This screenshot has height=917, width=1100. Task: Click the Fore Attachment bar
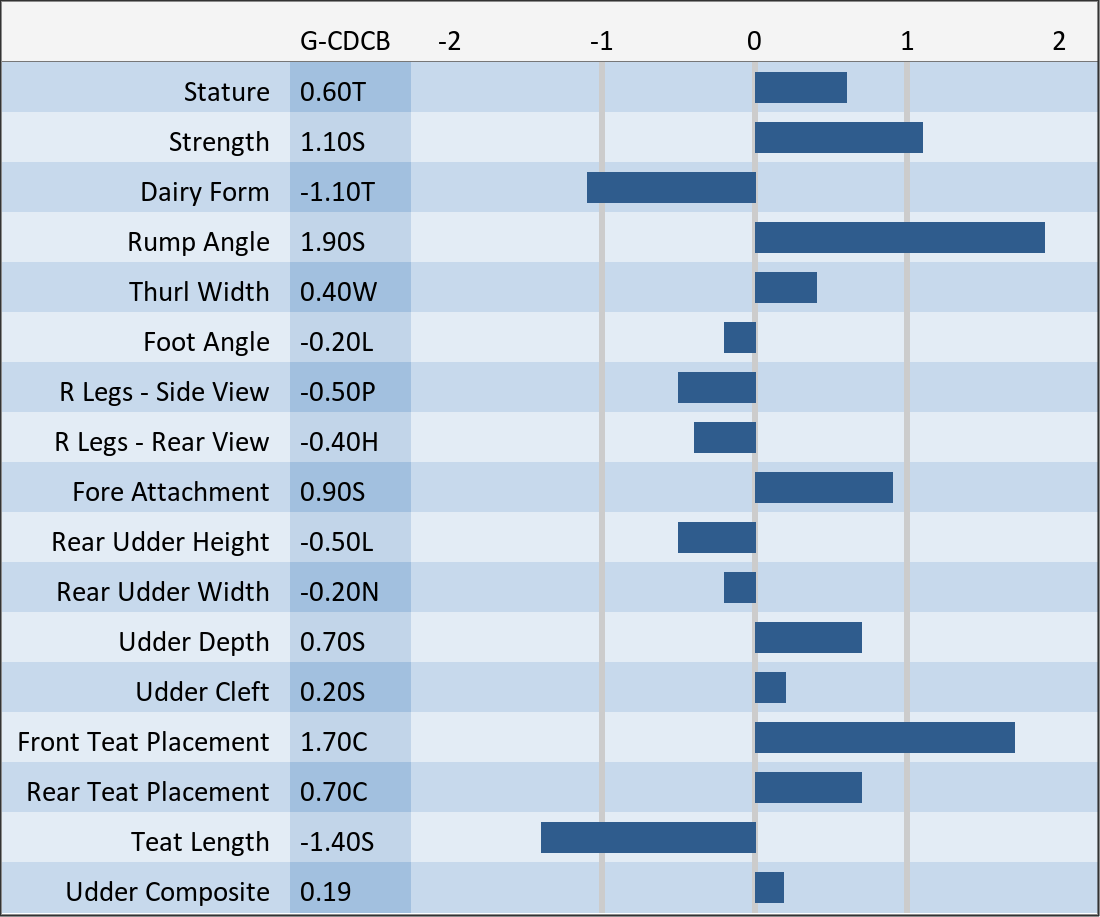point(823,488)
